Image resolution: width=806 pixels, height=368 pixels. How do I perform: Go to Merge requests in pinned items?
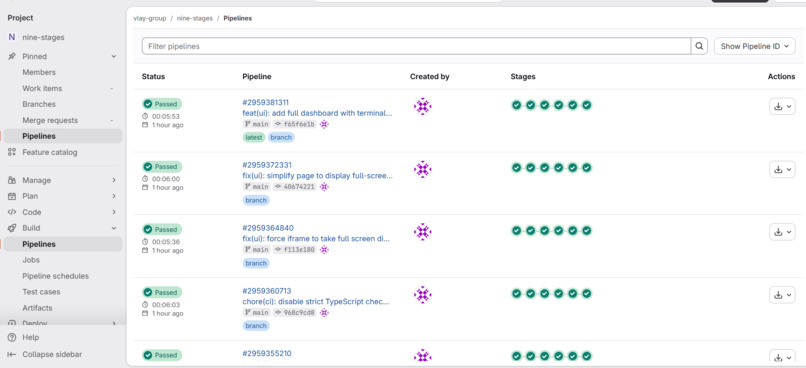point(50,120)
